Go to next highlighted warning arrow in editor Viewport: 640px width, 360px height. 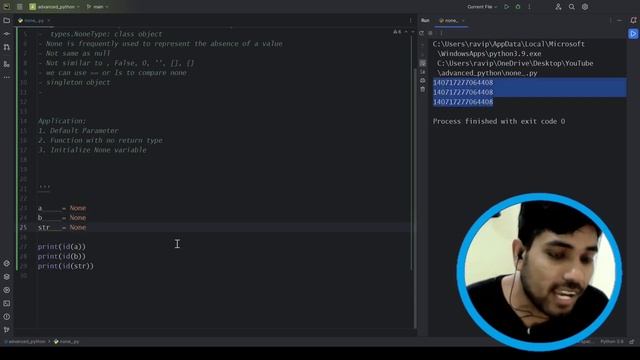pyautogui.click(x=413, y=32)
